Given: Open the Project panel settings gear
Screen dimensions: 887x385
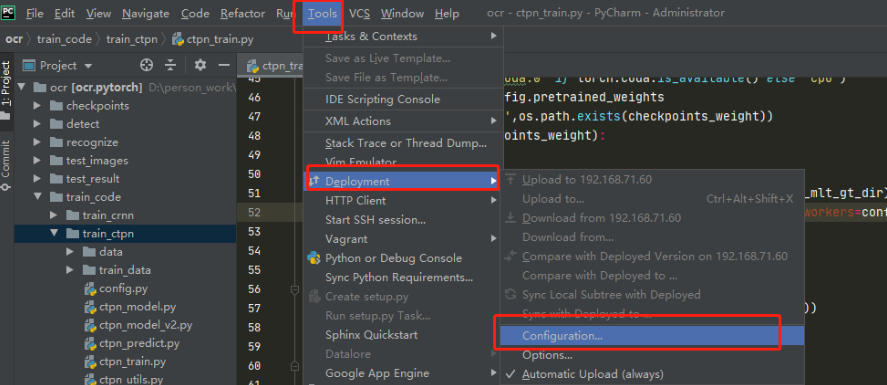Looking at the screenshot, I should point(200,66).
